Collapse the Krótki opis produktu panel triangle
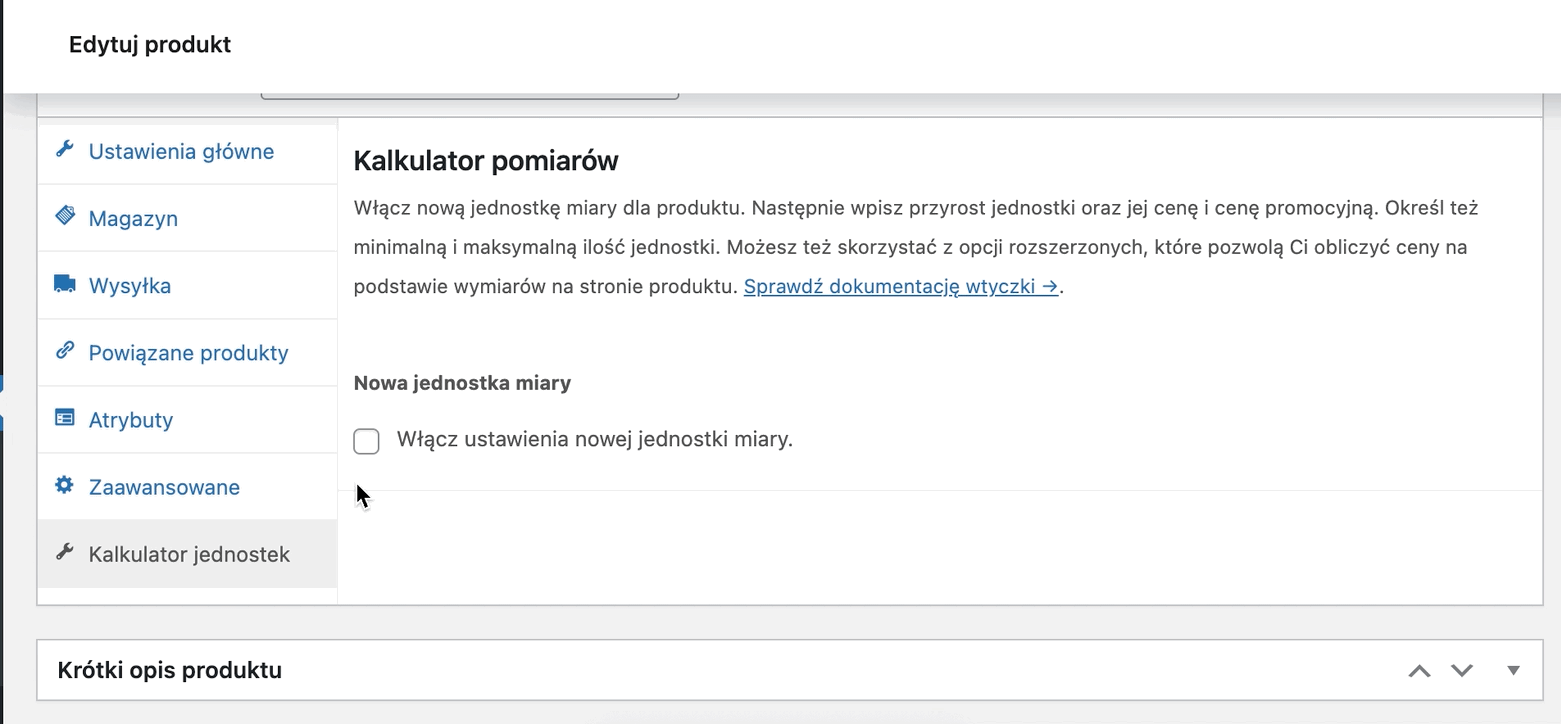This screenshot has height=724, width=1561. (x=1514, y=671)
